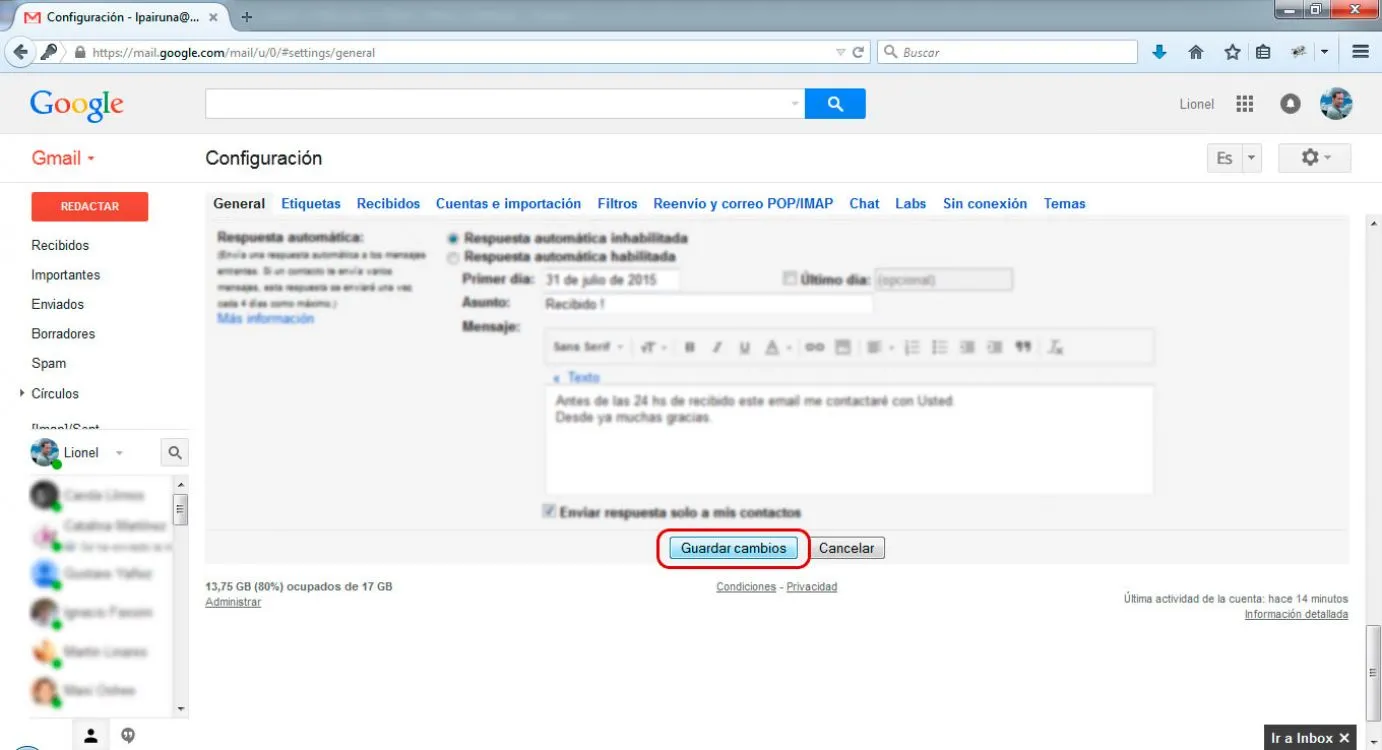Go back with the browser arrow
Screen dimensions: 1382x750
[x=20, y=52]
